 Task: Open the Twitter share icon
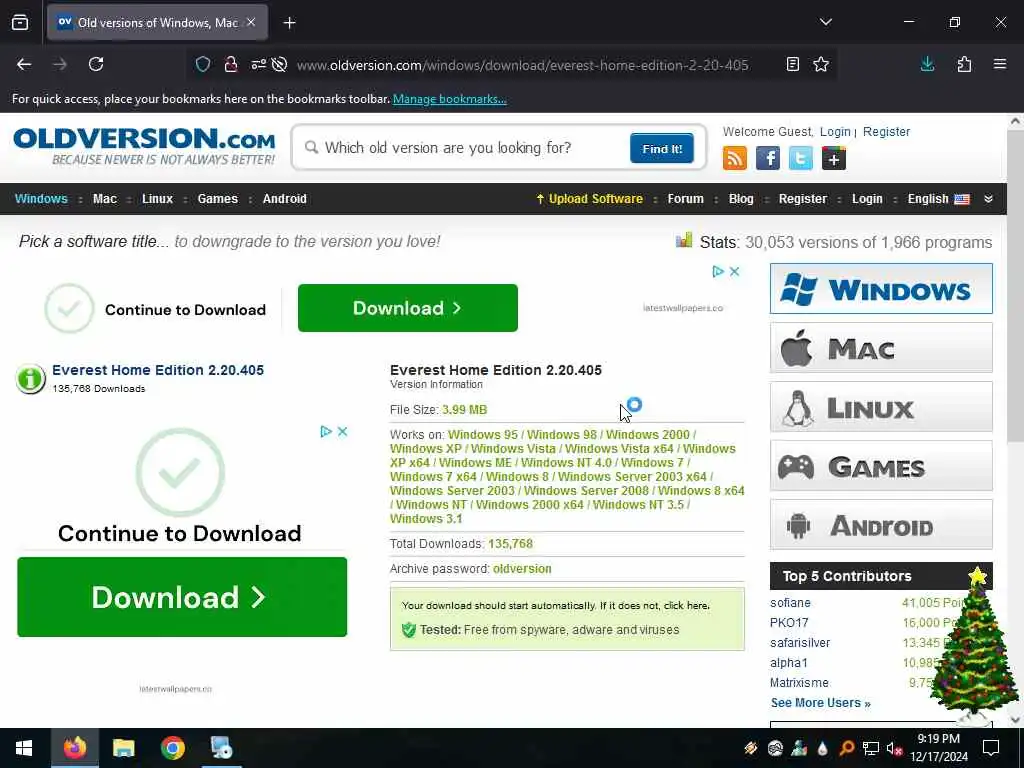pos(801,158)
